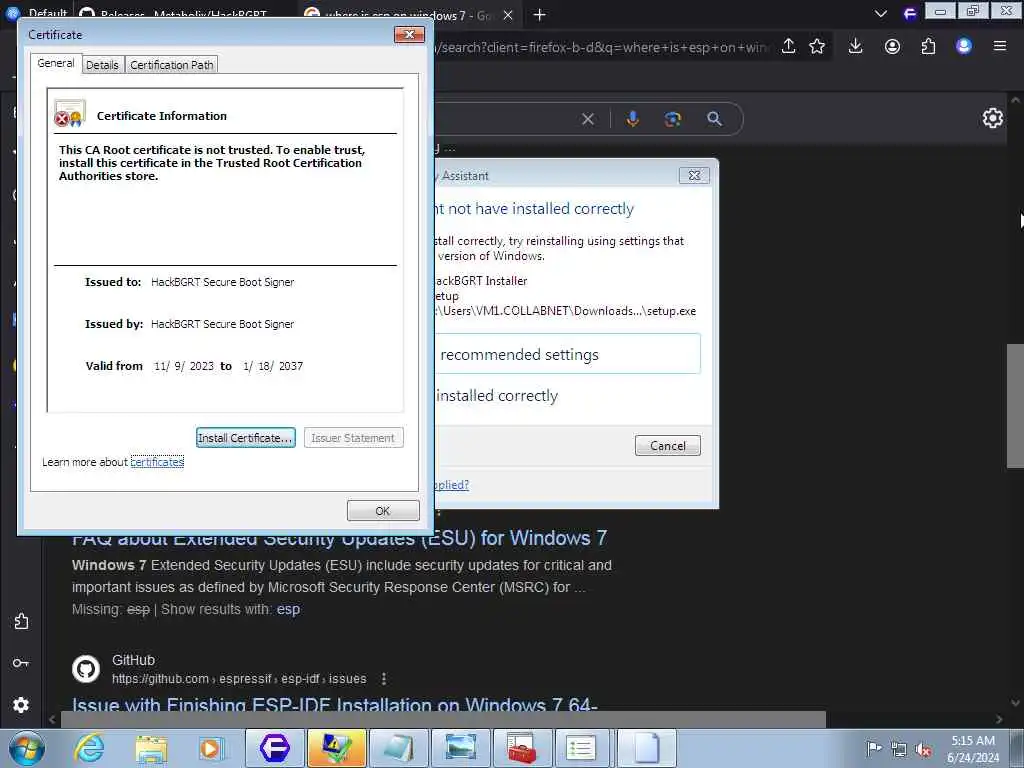Screen dimensions: 1024x768
Task: Switch to the Details tab in Certificate dialog
Action: pyautogui.click(x=103, y=65)
